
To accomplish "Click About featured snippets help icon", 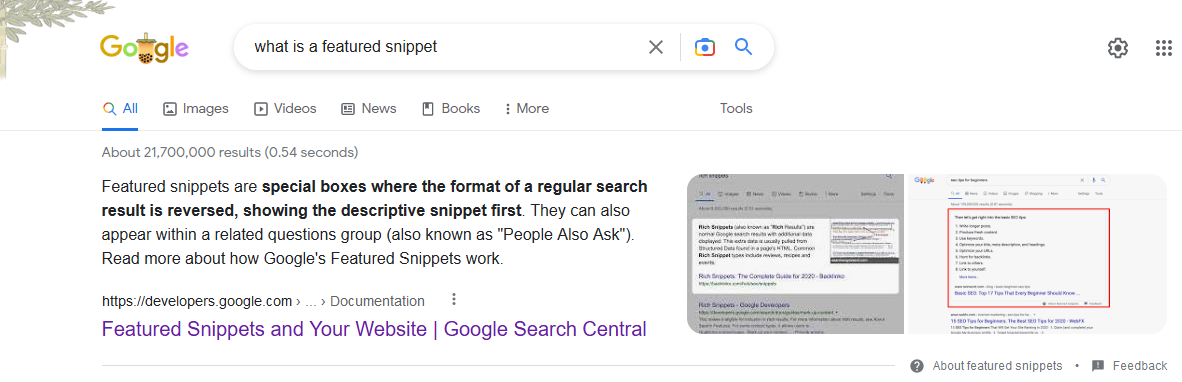I will coord(917,365).
